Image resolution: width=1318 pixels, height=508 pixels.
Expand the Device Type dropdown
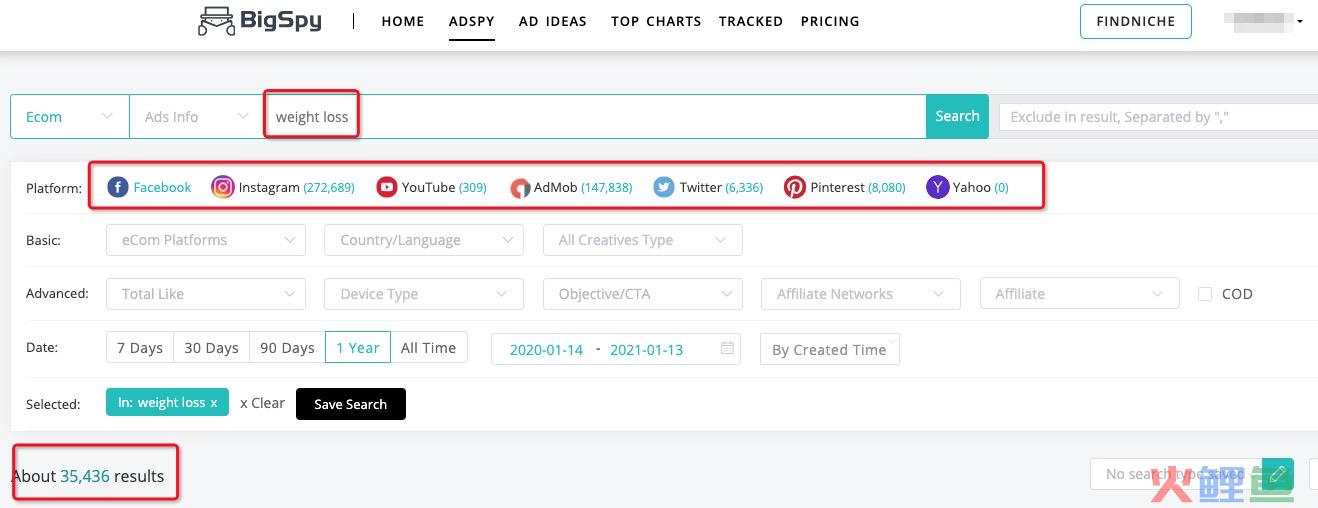pos(424,294)
